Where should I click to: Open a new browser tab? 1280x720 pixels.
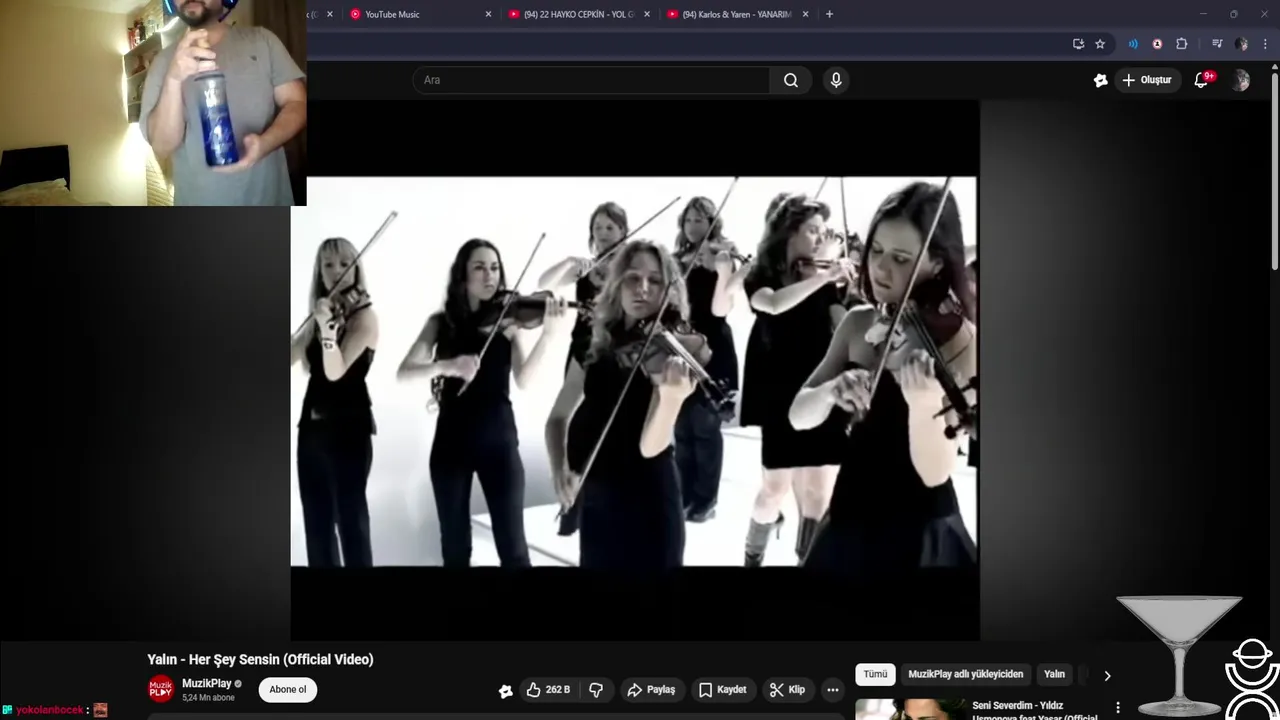829,14
